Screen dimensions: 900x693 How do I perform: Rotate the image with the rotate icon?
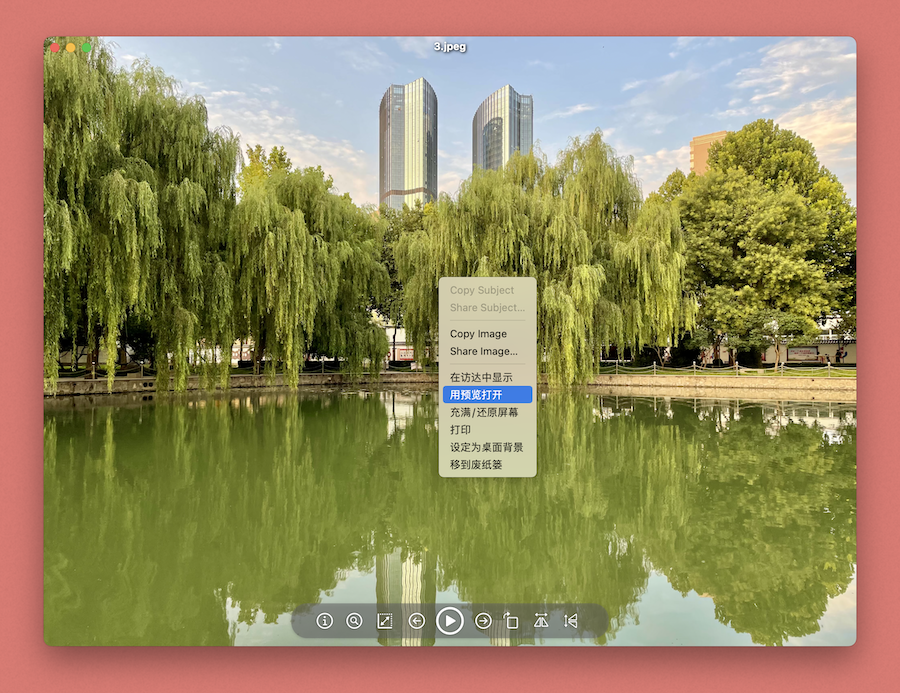pos(511,621)
